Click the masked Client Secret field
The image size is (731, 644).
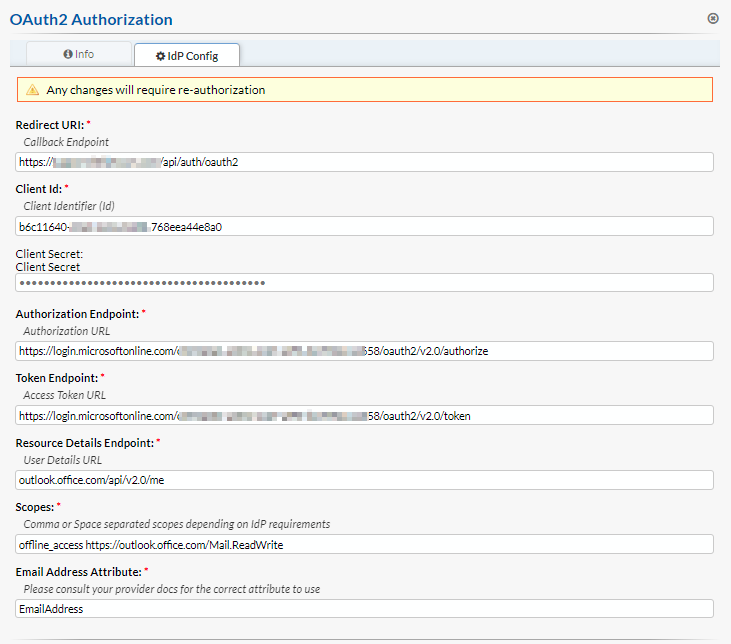coord(365,282)
